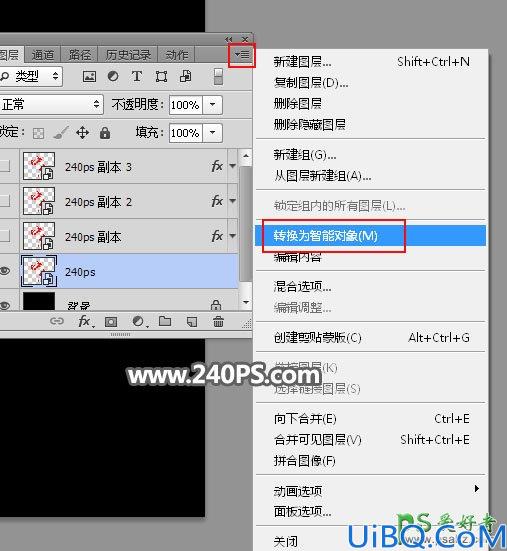
Task: Choose 向下合并(E) menu item
Action: click(370, 419)
